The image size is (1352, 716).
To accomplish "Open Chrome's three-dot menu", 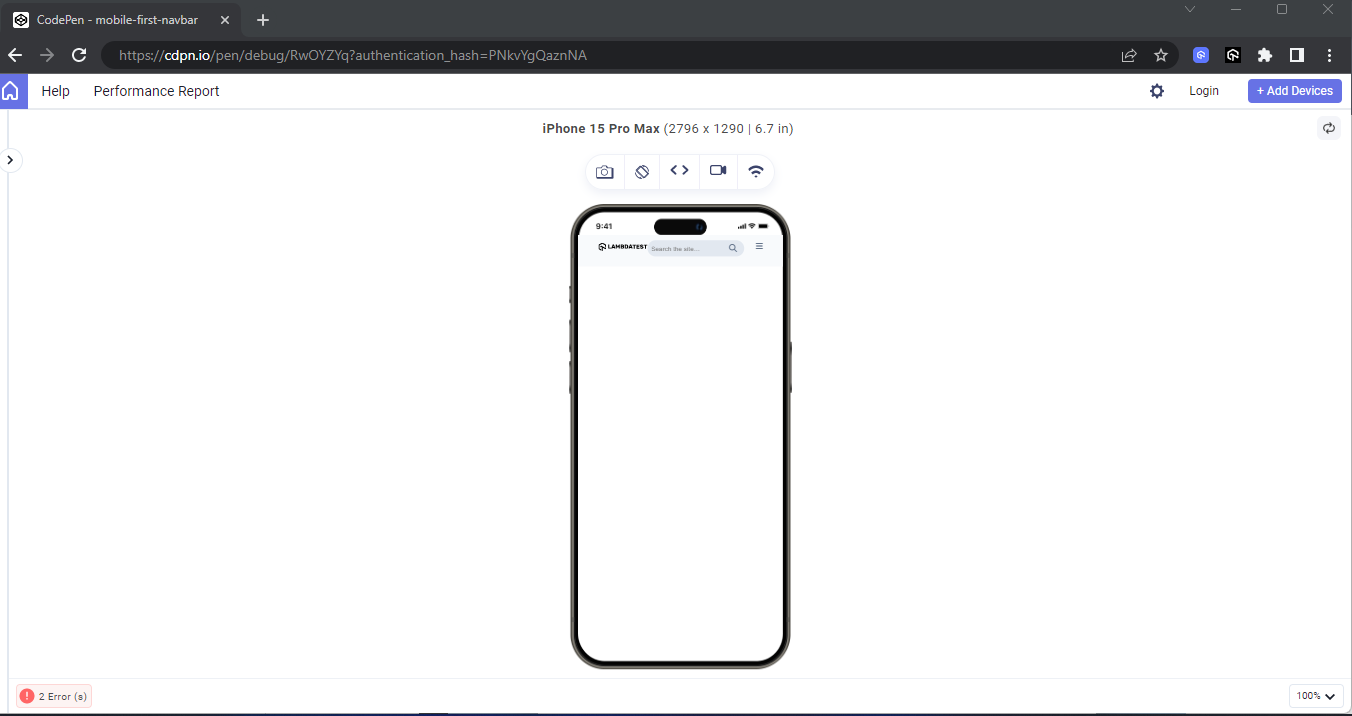I will [x=1330, y=55].
